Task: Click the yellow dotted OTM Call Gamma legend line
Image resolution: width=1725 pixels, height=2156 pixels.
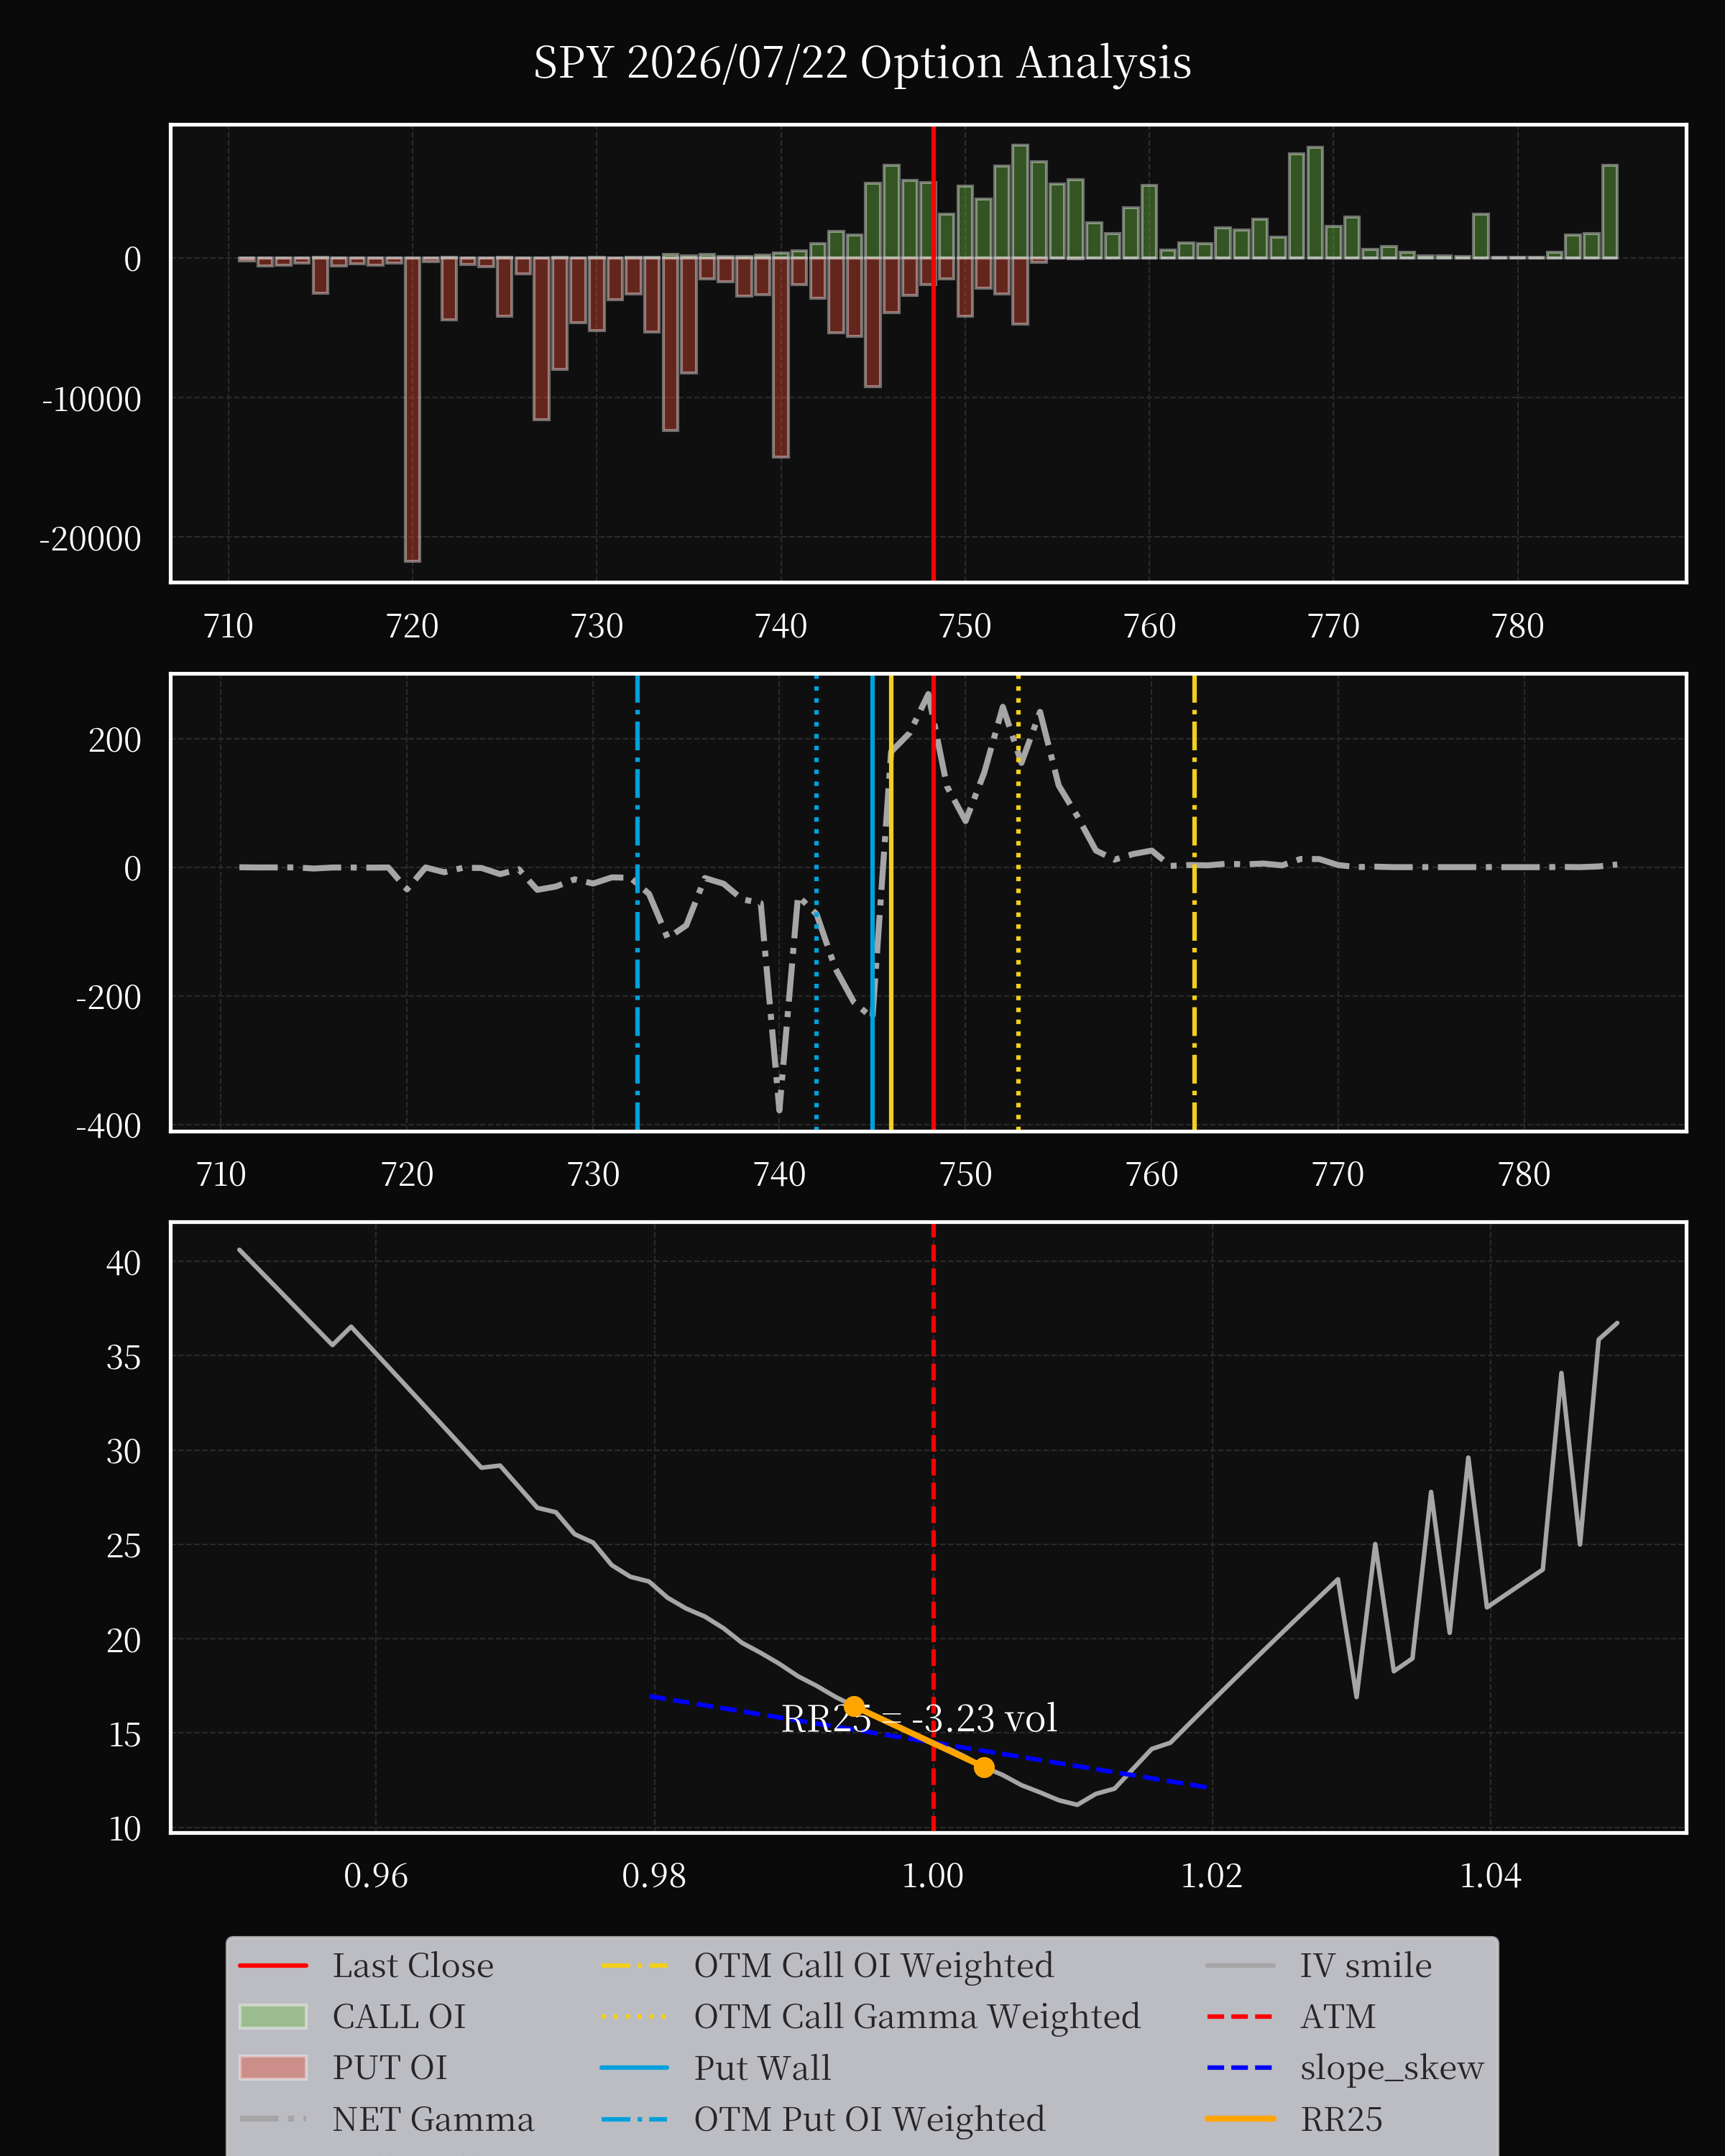Action: coord(634,2017)
